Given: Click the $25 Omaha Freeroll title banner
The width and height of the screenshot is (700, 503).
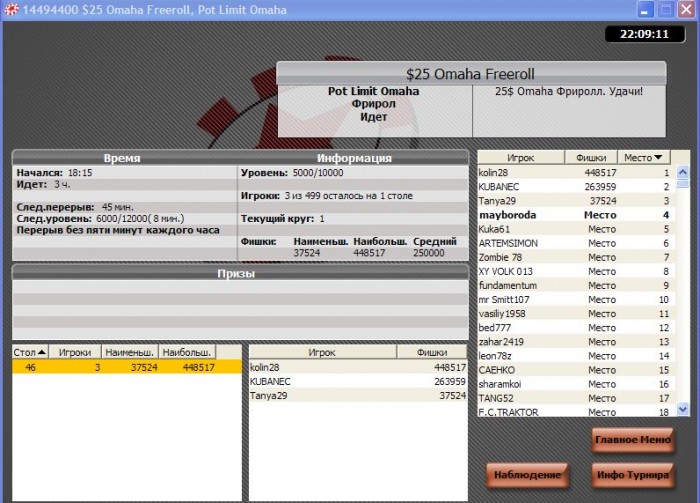Looking at the screenshot, I should click(471, 74).
